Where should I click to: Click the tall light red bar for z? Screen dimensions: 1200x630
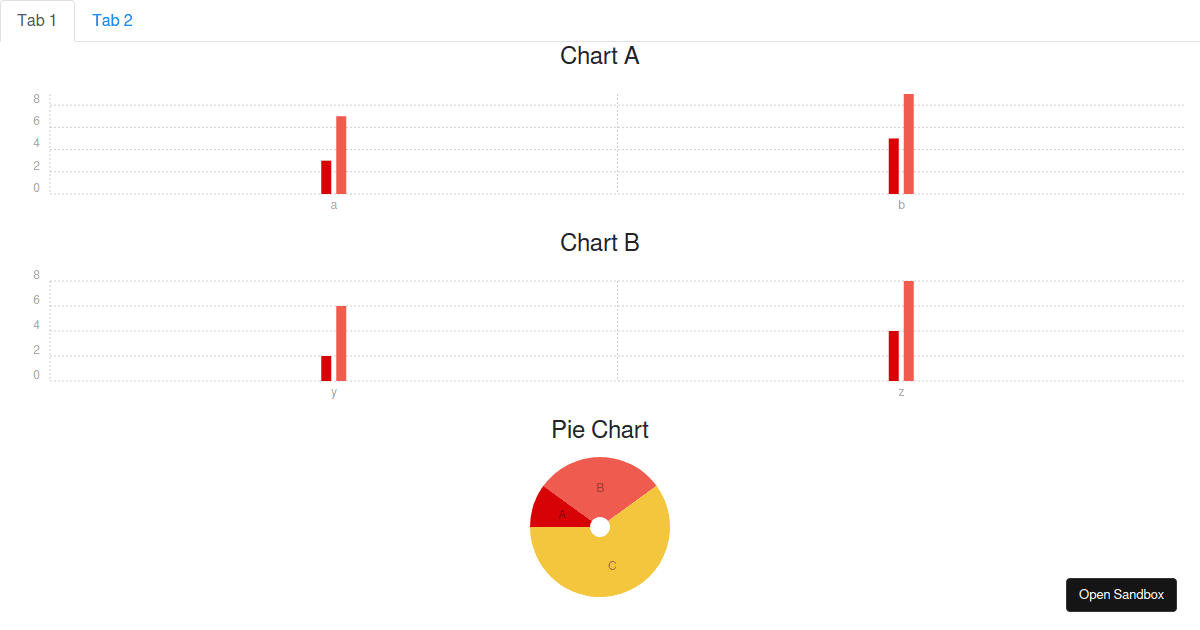909,331
